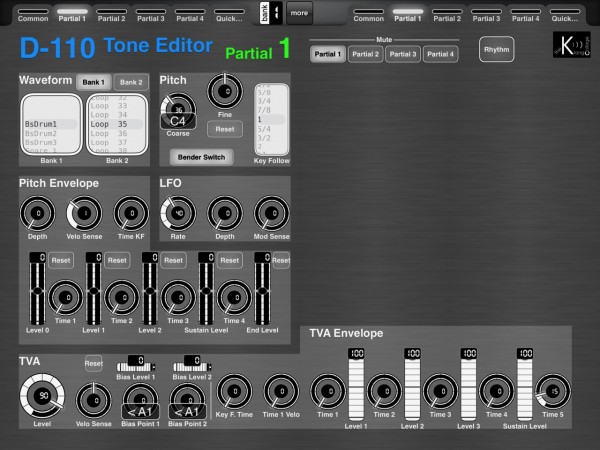Viewport: 600px width, 450px height.
Task: Click the K logo icon
Action: pyautogui.click(x=572, y=45)
